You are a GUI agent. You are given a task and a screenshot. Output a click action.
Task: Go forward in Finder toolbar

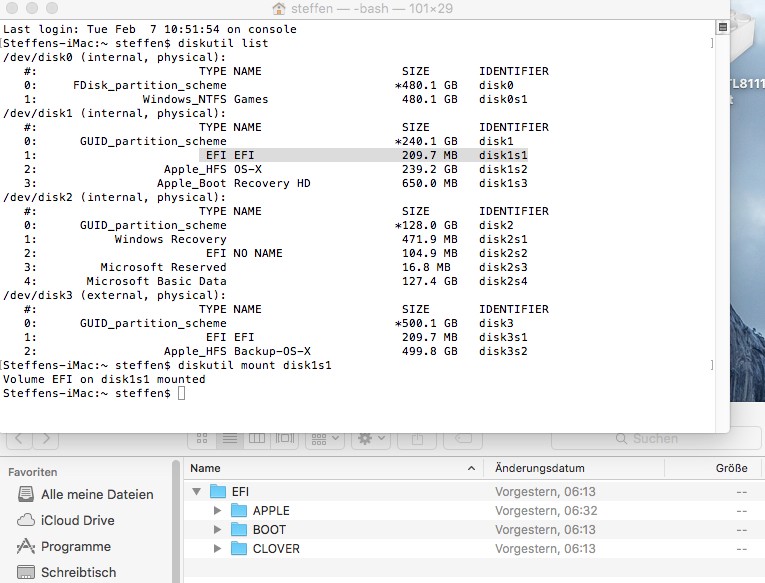tap(46, 439)
